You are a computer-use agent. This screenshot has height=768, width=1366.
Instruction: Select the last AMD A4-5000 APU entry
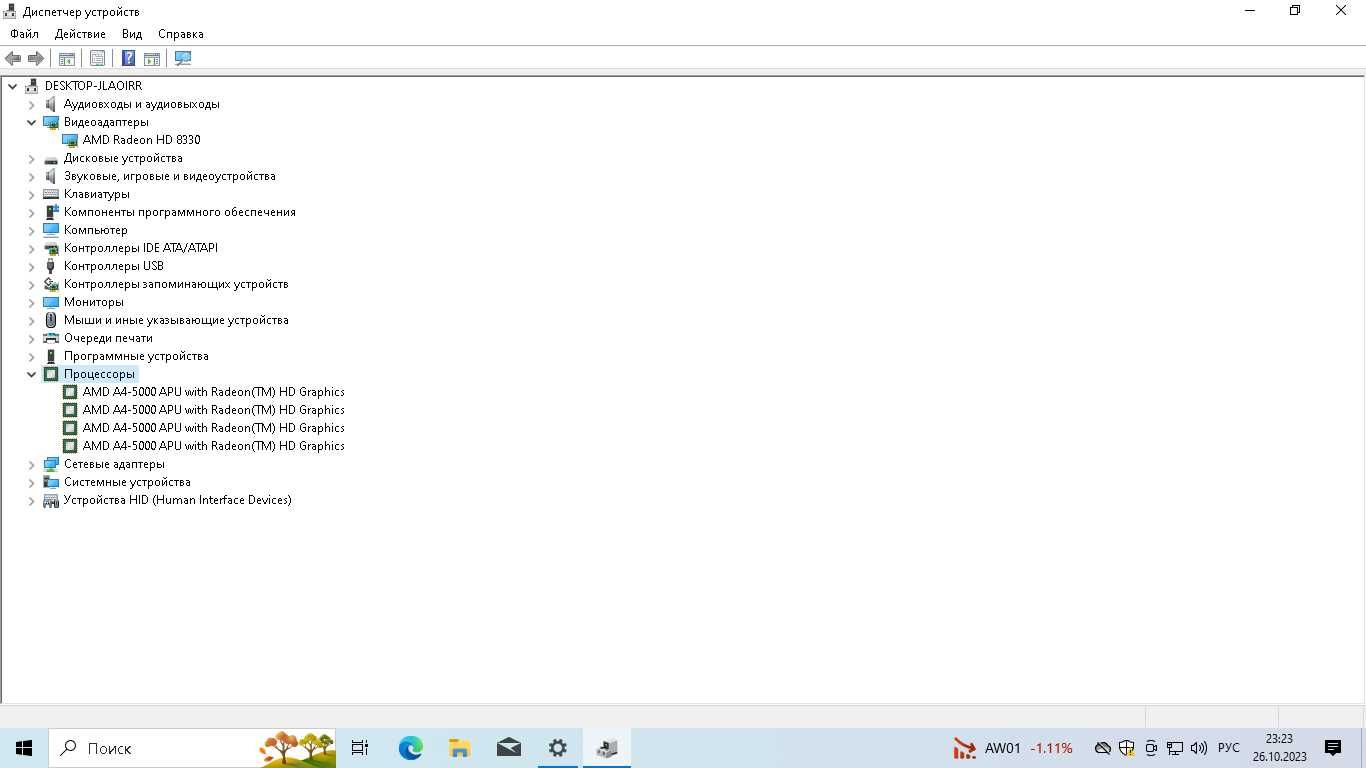[213, 446]
